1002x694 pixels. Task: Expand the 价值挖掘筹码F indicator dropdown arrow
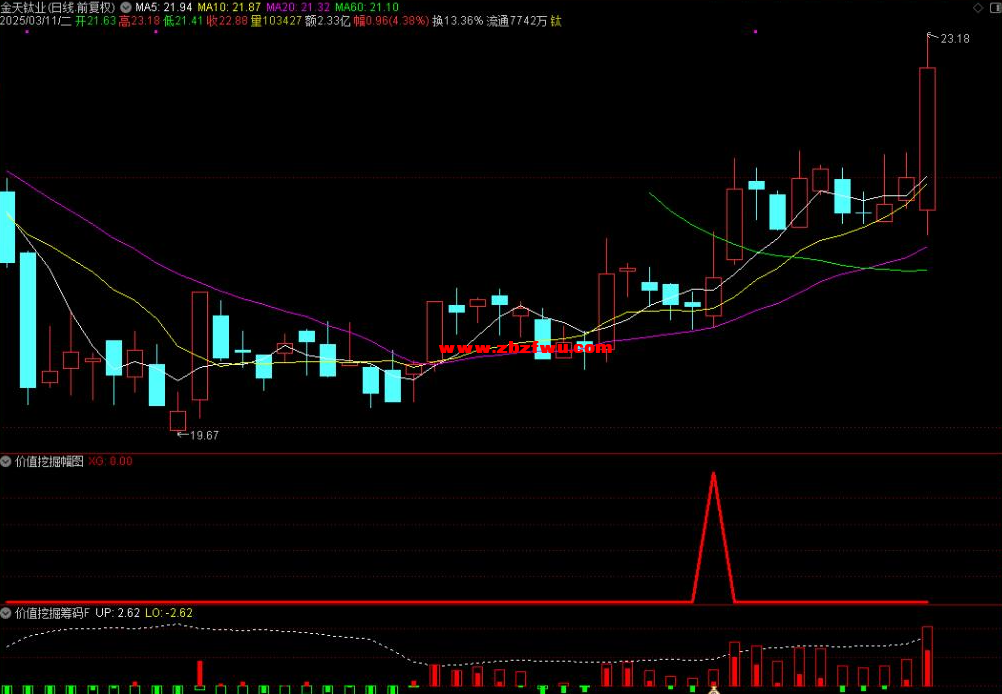(6, 613)
